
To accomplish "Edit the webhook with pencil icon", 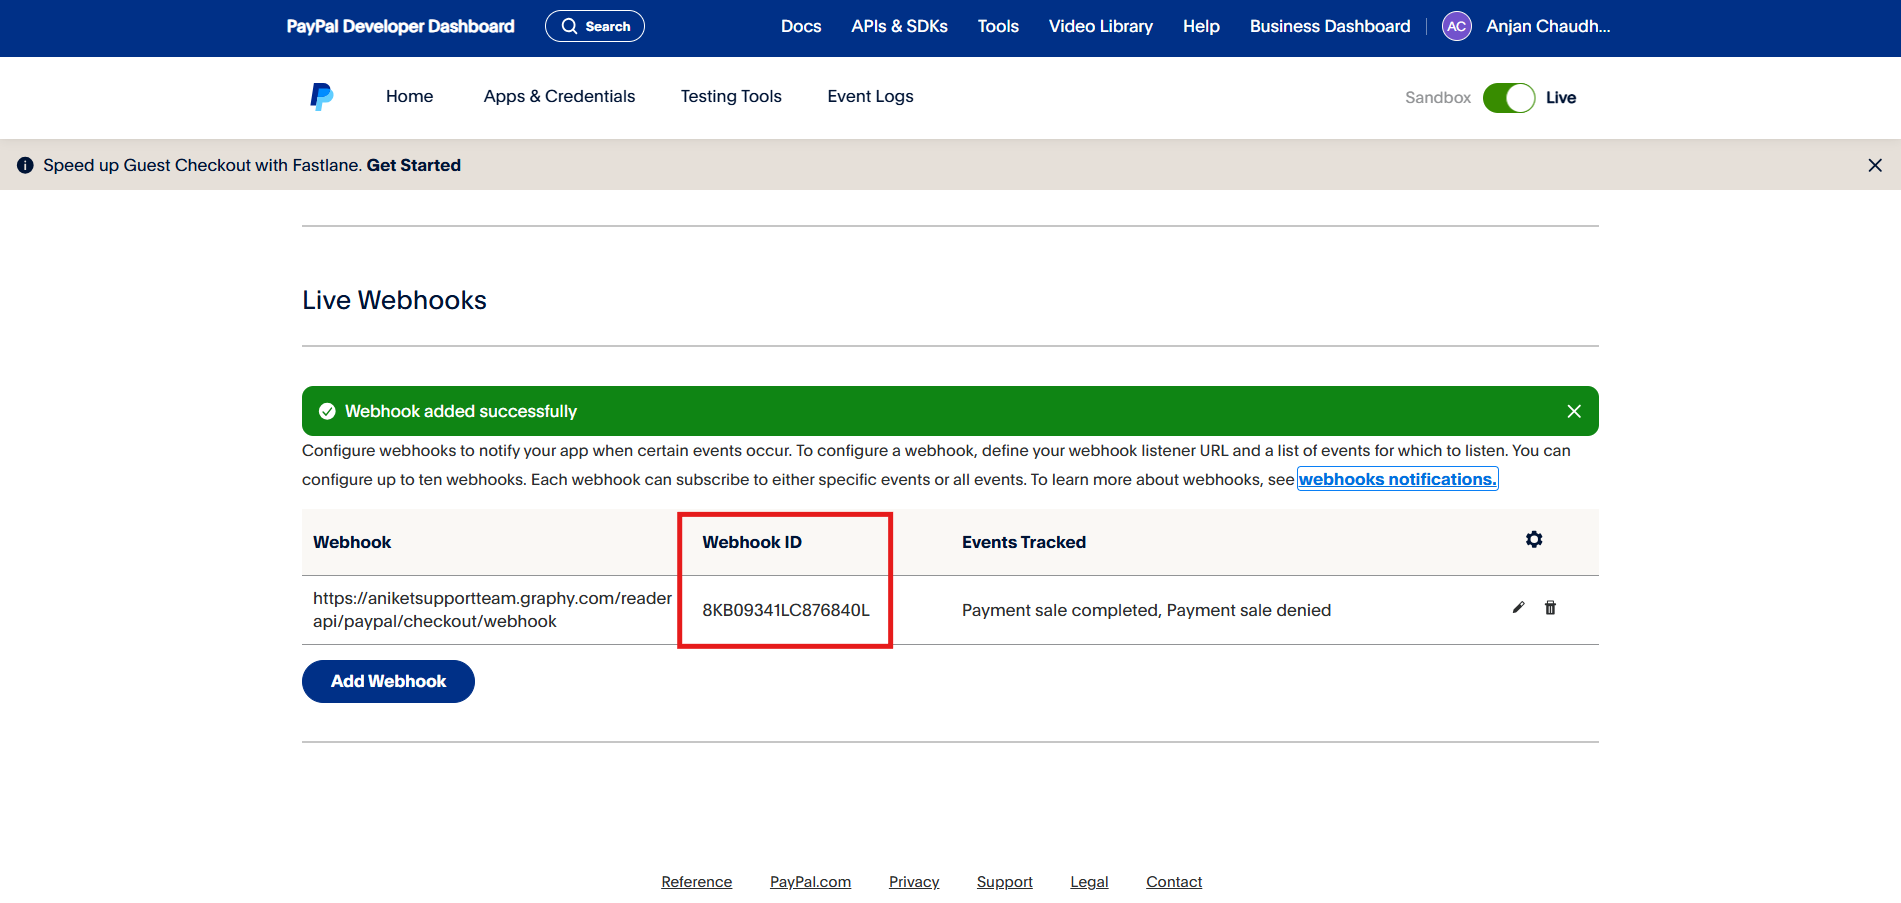I will pyautogui.click(x=1518, y=608).
